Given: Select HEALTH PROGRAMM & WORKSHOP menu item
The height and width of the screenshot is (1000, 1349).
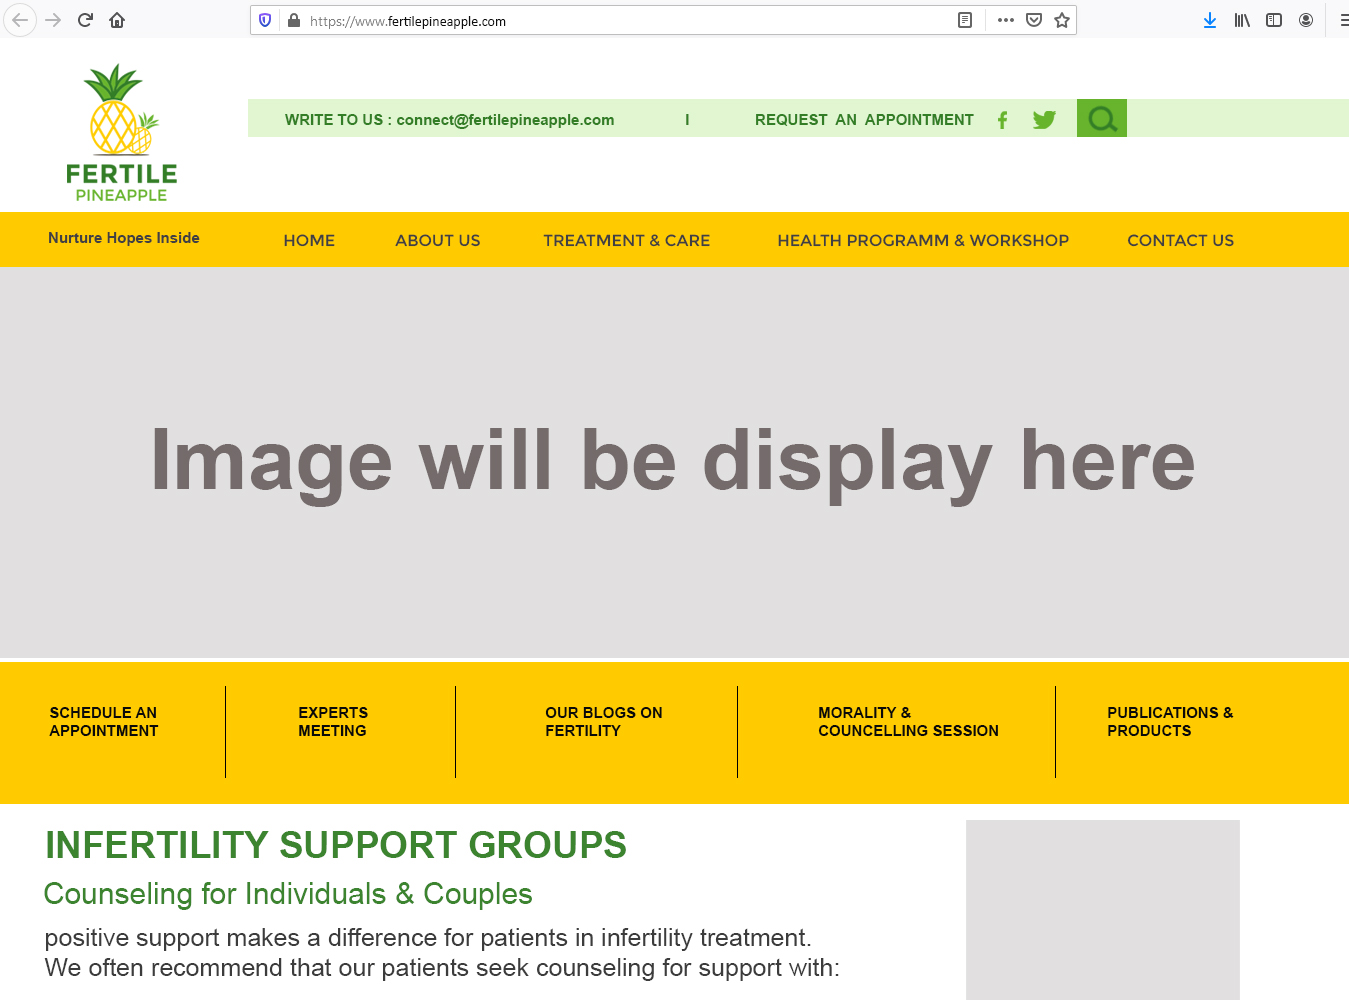Looking at the screenshot, I should click(x=922, y=240).
